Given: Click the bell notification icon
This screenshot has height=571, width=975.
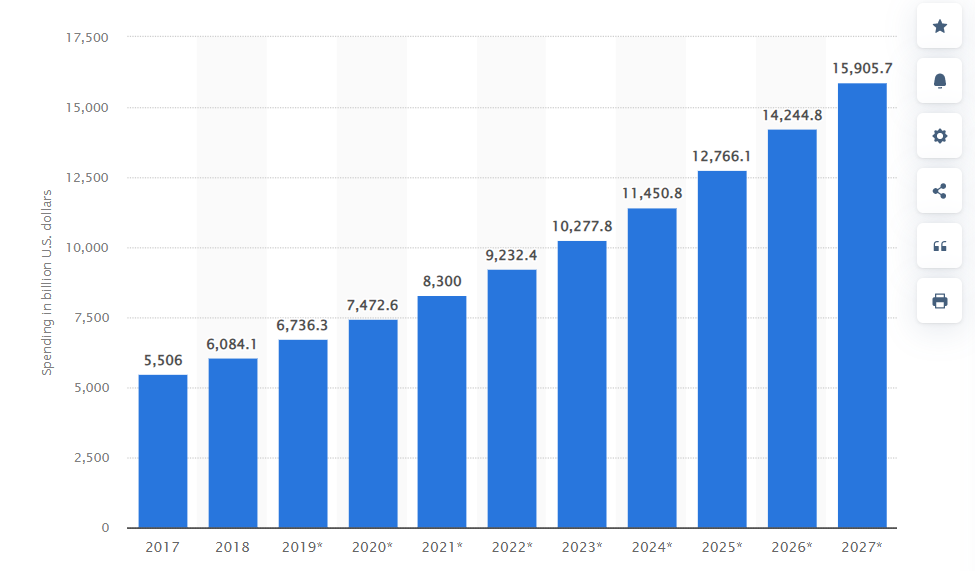Looking at the screenshot, I should 939,81.
